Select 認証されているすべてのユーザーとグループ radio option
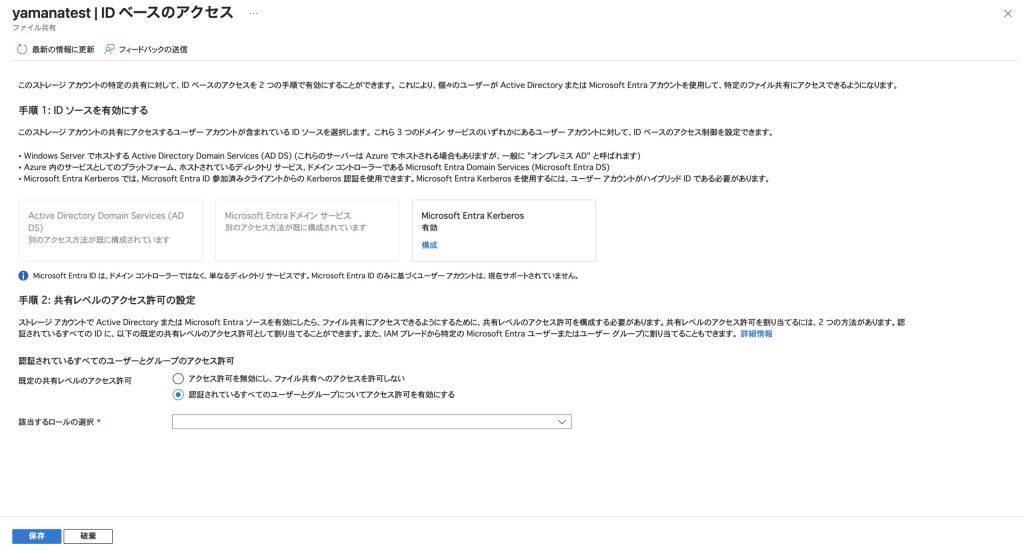The height and width of the screenshot is (550, 1024). [x=178, y=394]
